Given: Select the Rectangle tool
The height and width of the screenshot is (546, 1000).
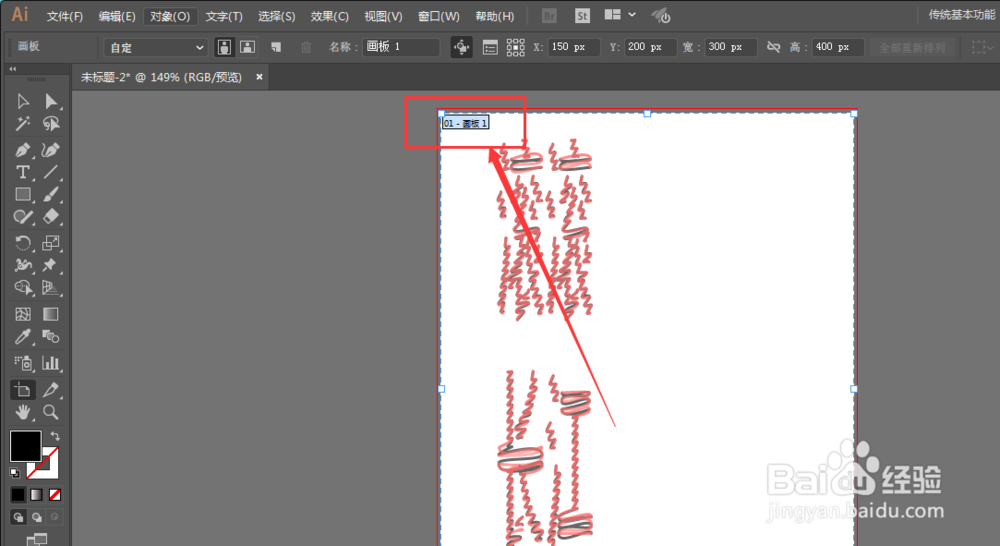Looking at the screenshot, I should pos(23,195).
